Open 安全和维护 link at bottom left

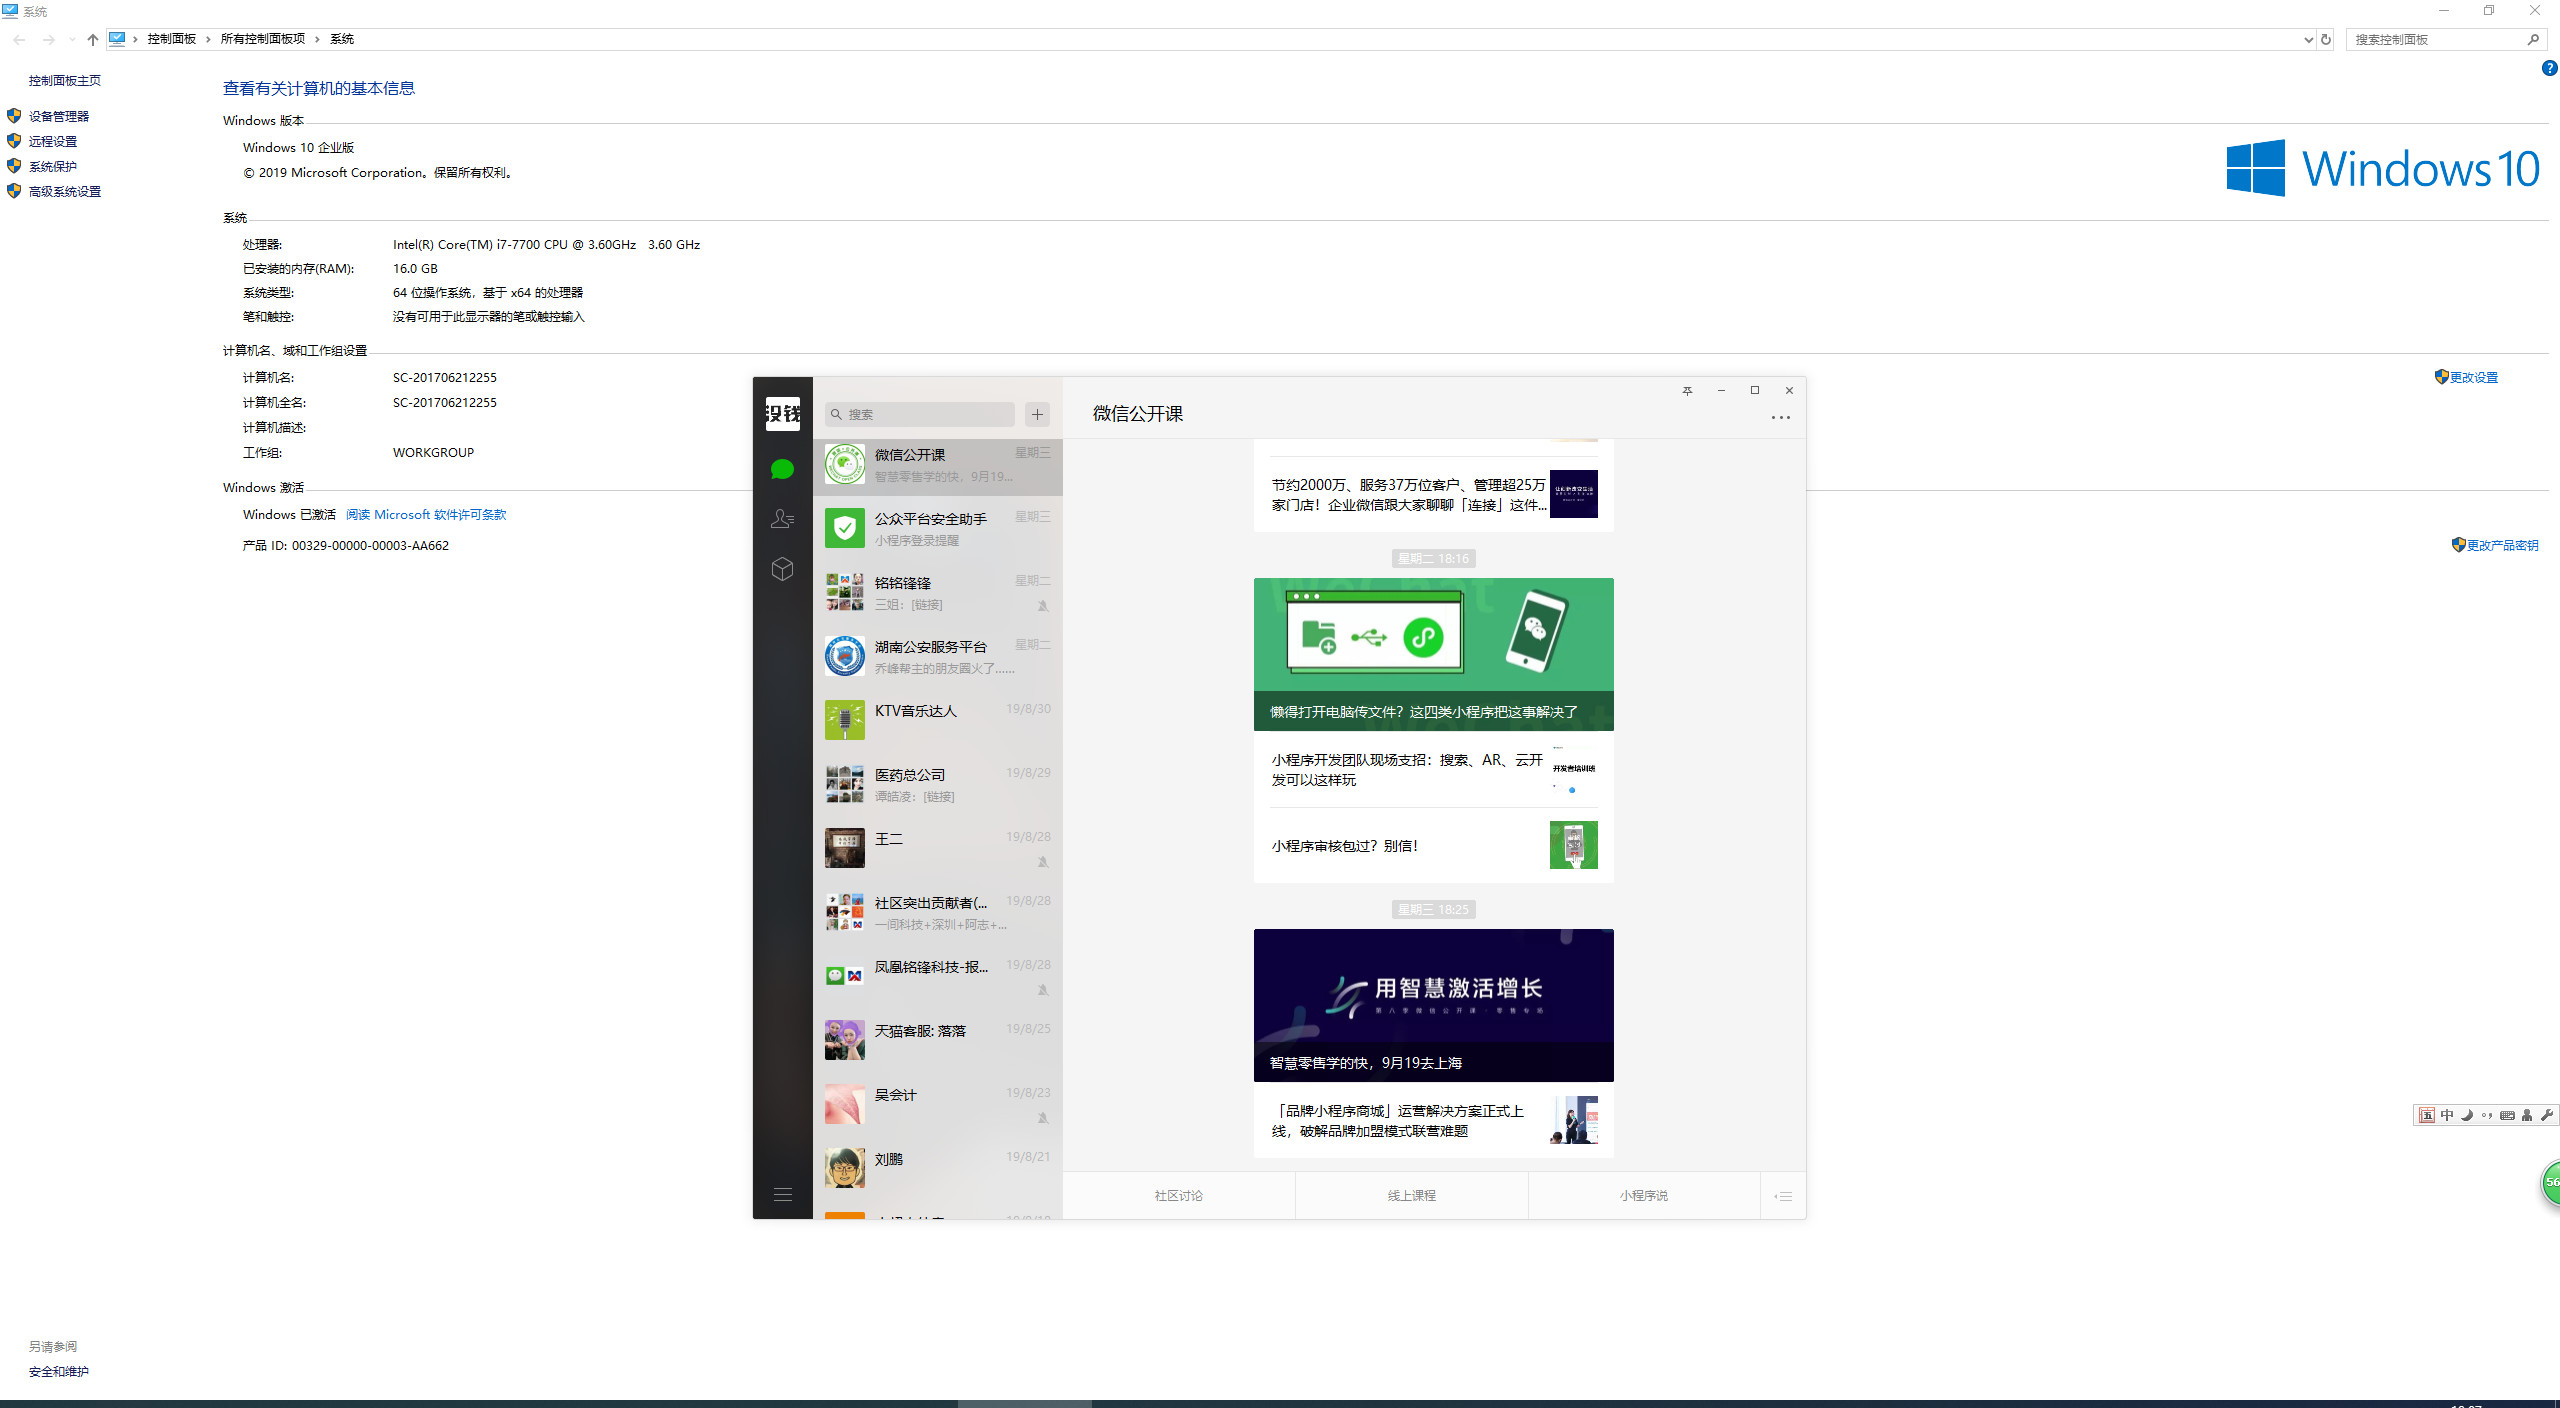click(59, 1371)
